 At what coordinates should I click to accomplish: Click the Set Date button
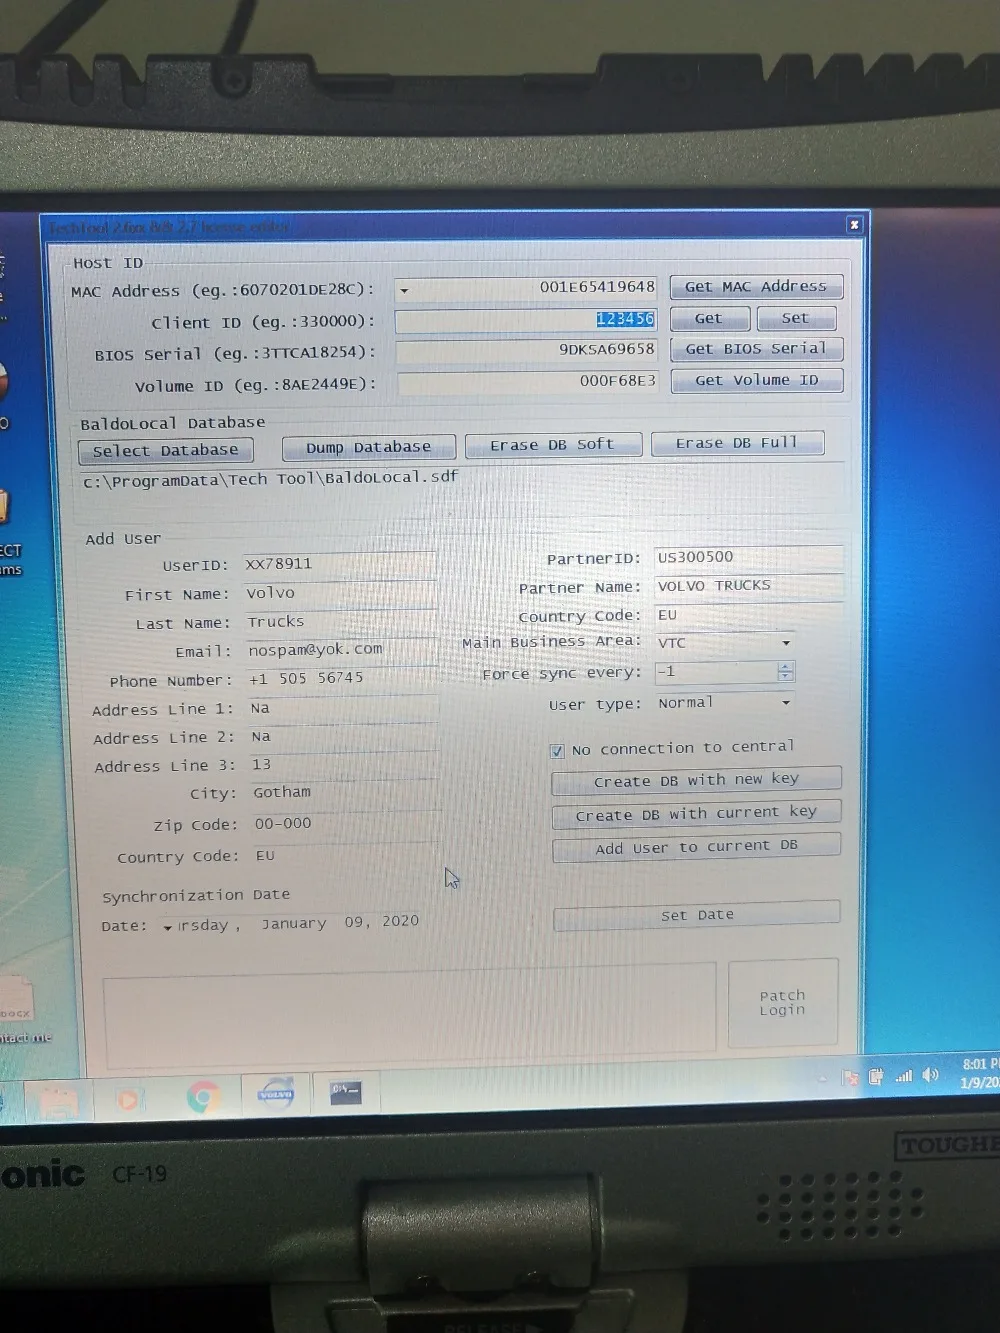(696, 916)
